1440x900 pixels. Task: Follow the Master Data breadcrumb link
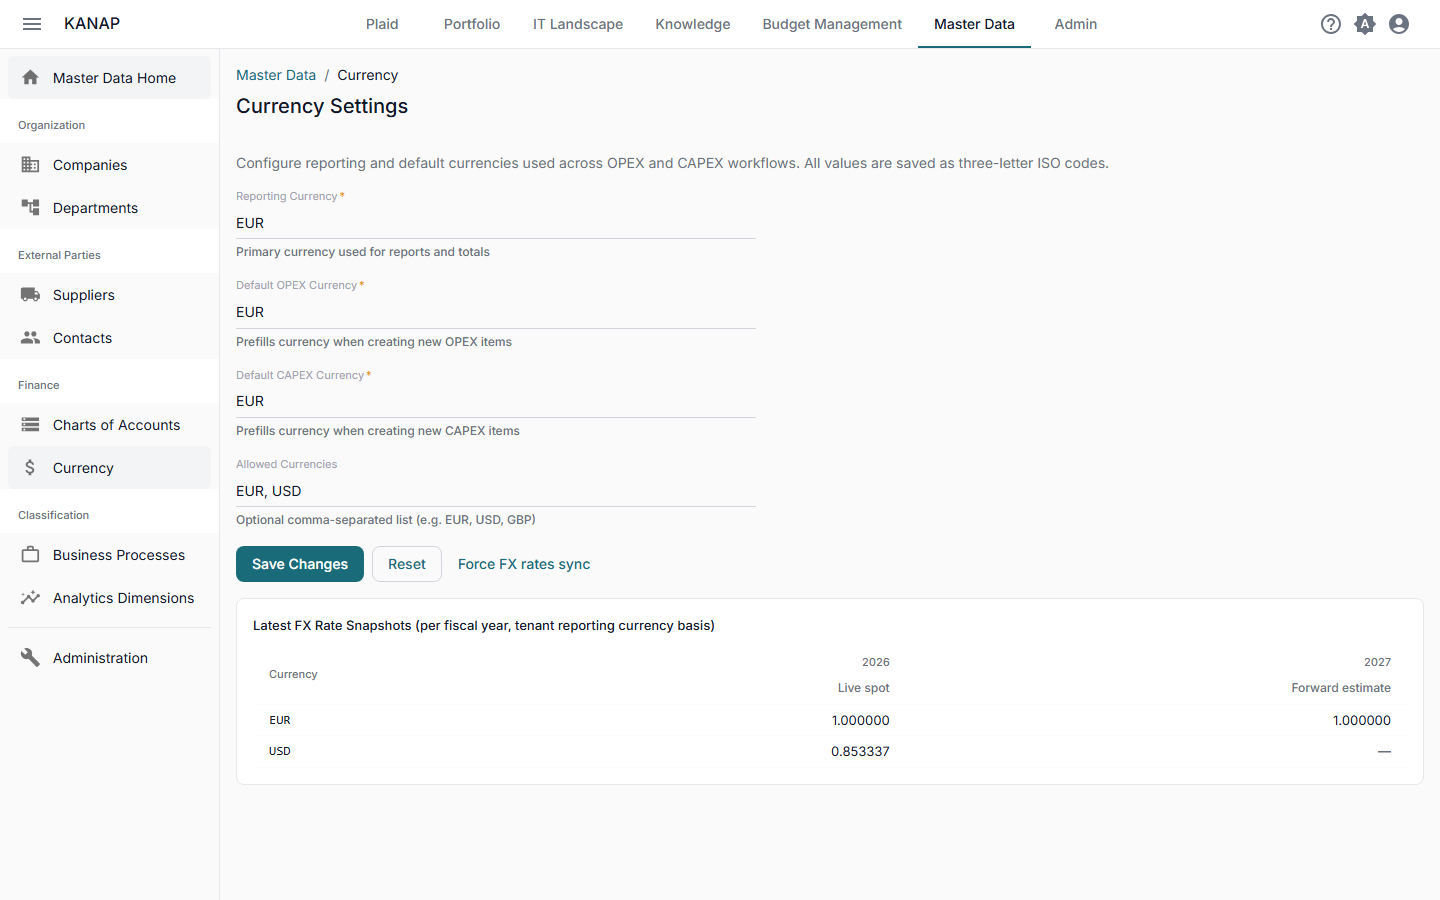276,75
